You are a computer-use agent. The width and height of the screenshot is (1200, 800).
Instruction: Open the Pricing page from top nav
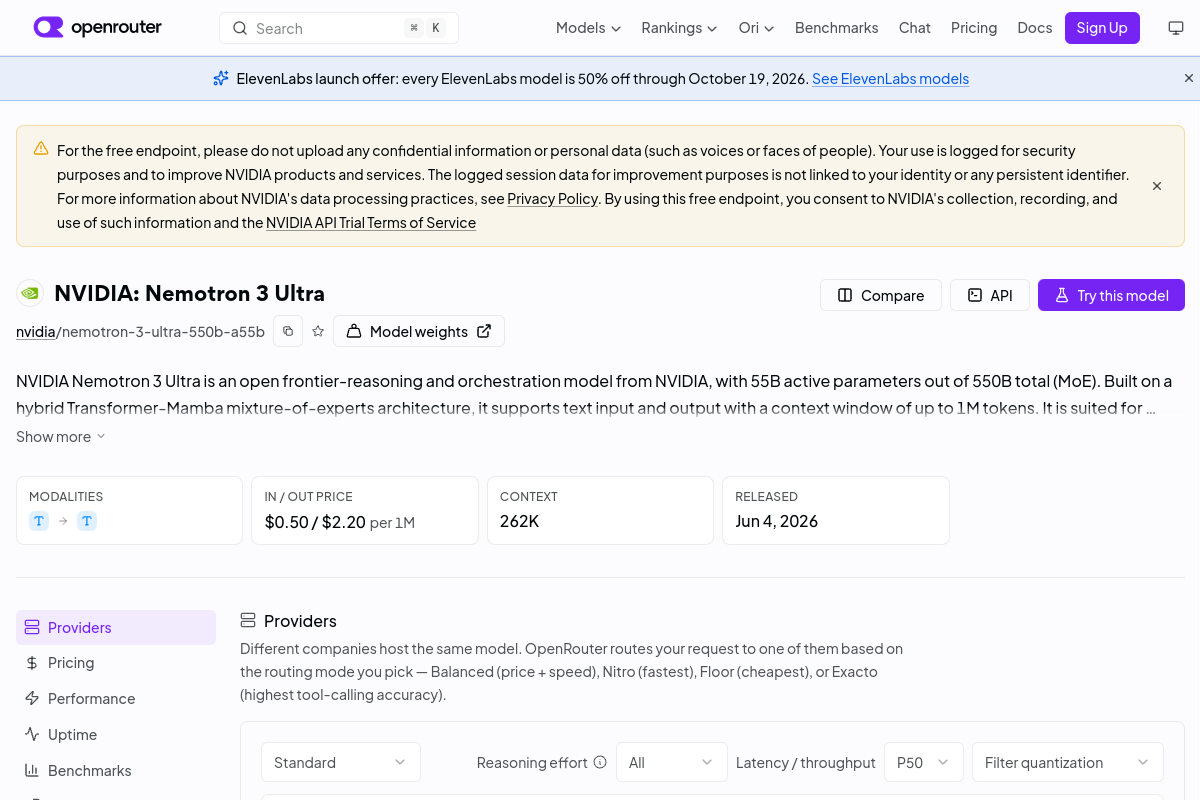coord(974,28)
